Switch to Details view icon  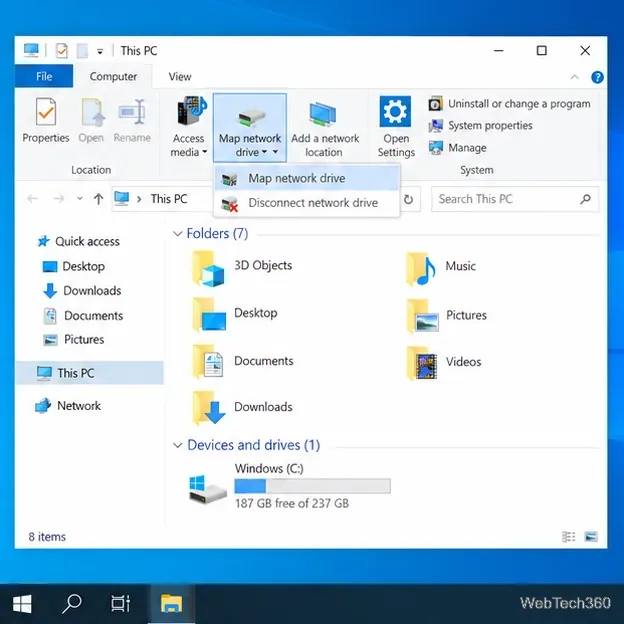pos(568,536)
